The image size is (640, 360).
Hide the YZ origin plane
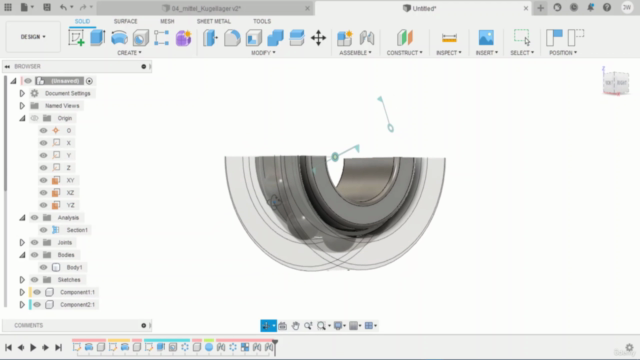[x=43, y=205]
